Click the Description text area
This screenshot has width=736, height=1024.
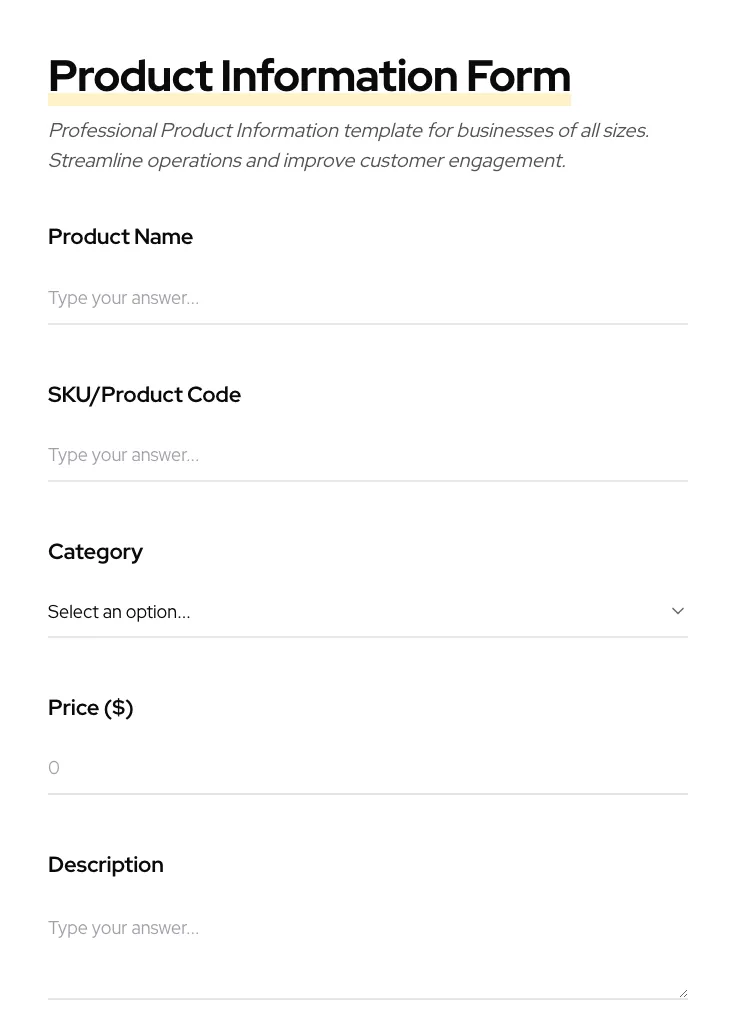[x=368, y=940]
